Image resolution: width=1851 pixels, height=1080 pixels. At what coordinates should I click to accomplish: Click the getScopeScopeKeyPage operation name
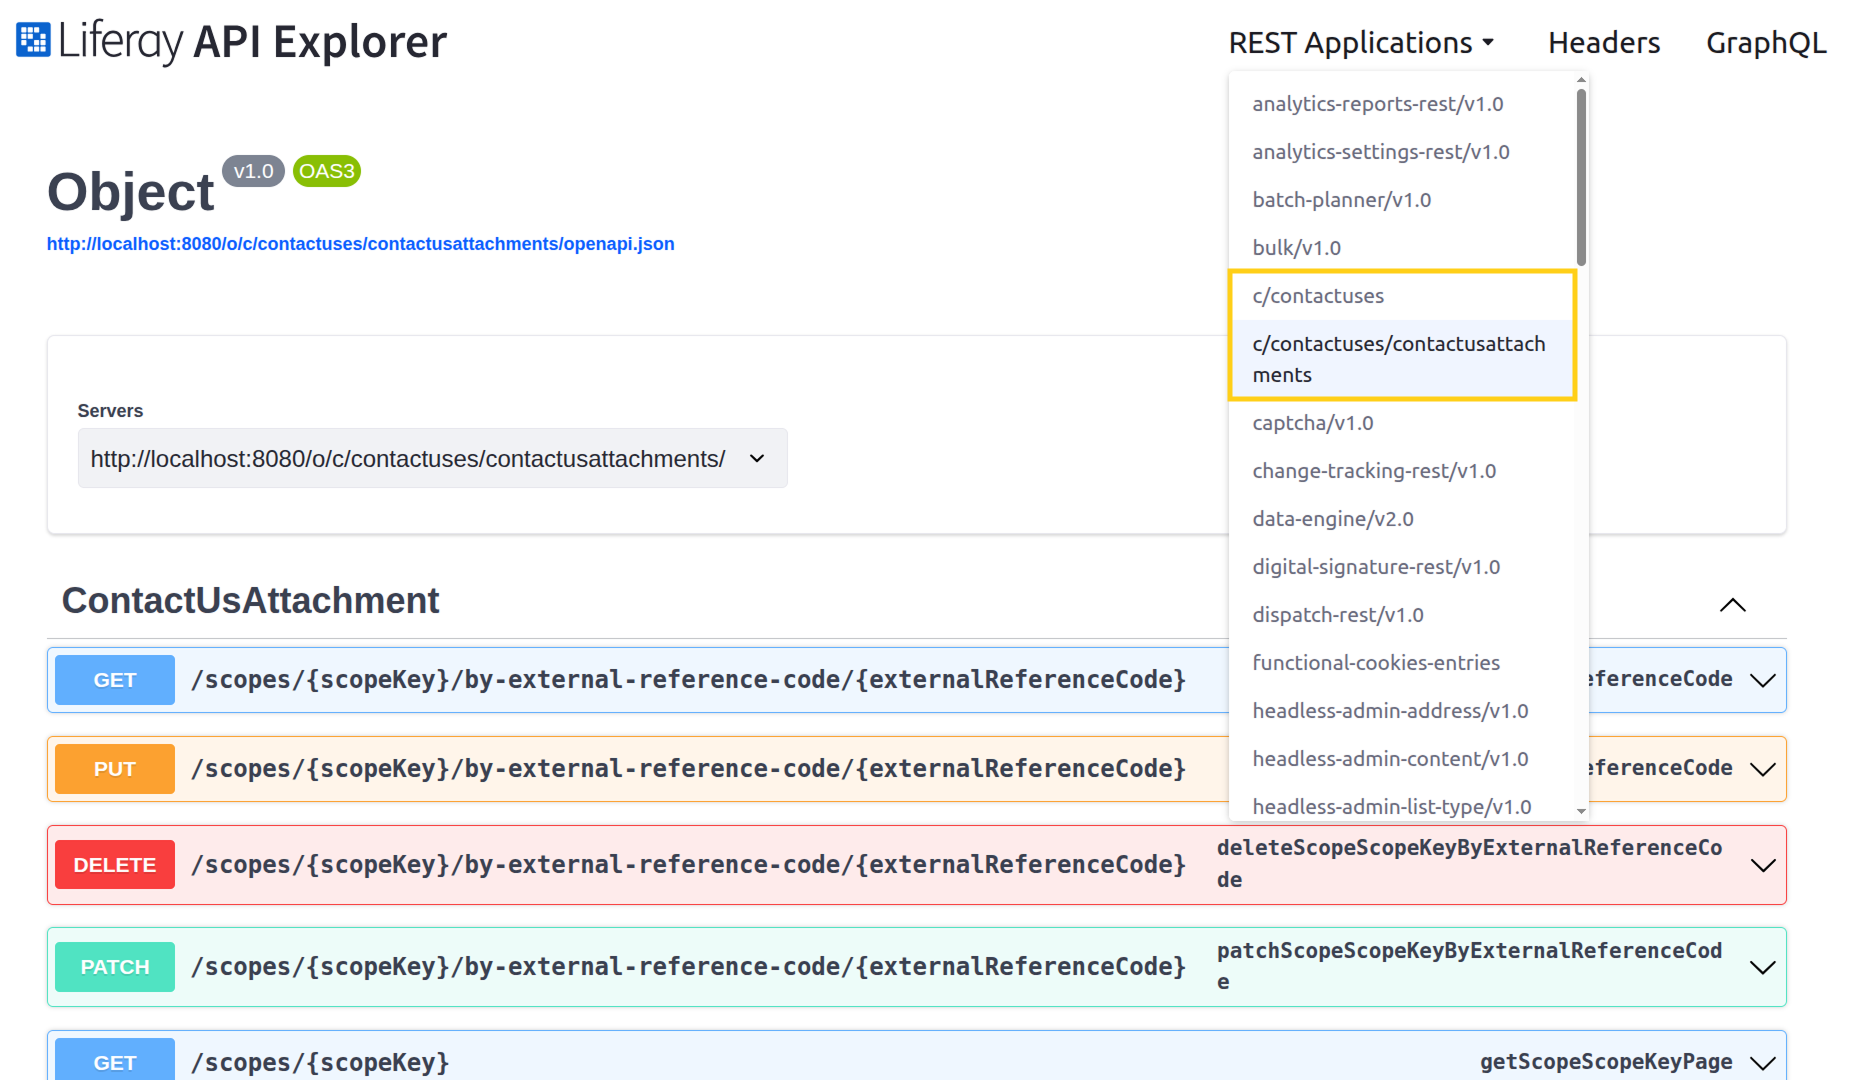point(1606,1062)
